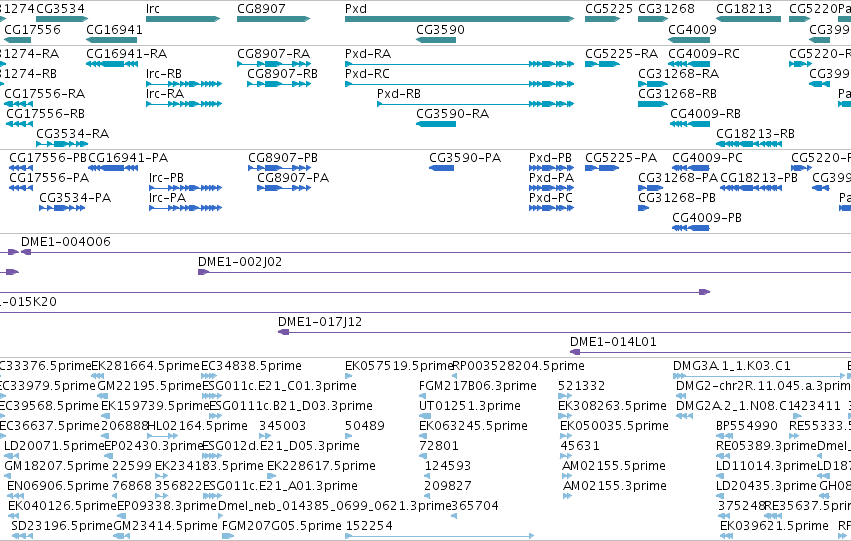Select the BP554990 EST label
Screen dimensions: 851x541
[747, 427]
